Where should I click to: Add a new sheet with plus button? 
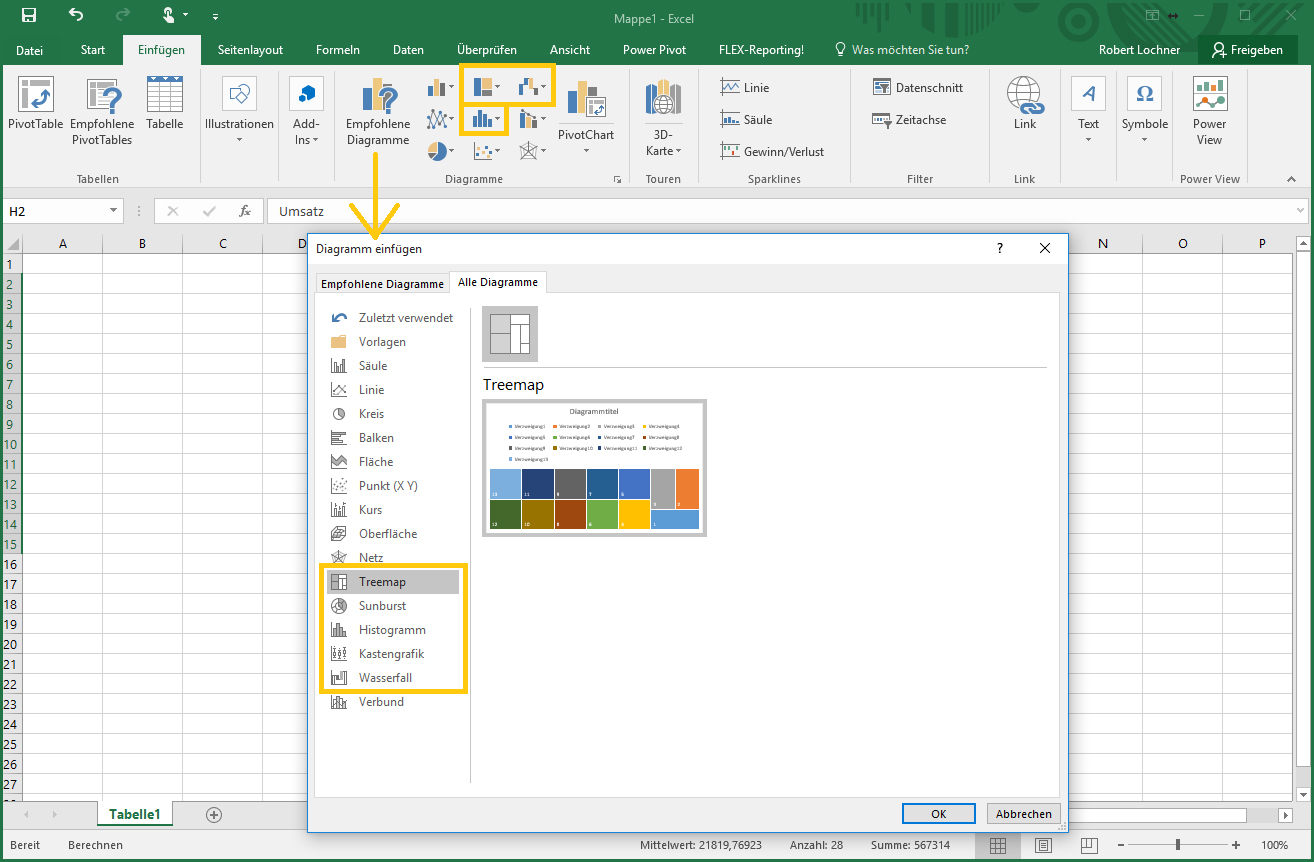[213, 815]
